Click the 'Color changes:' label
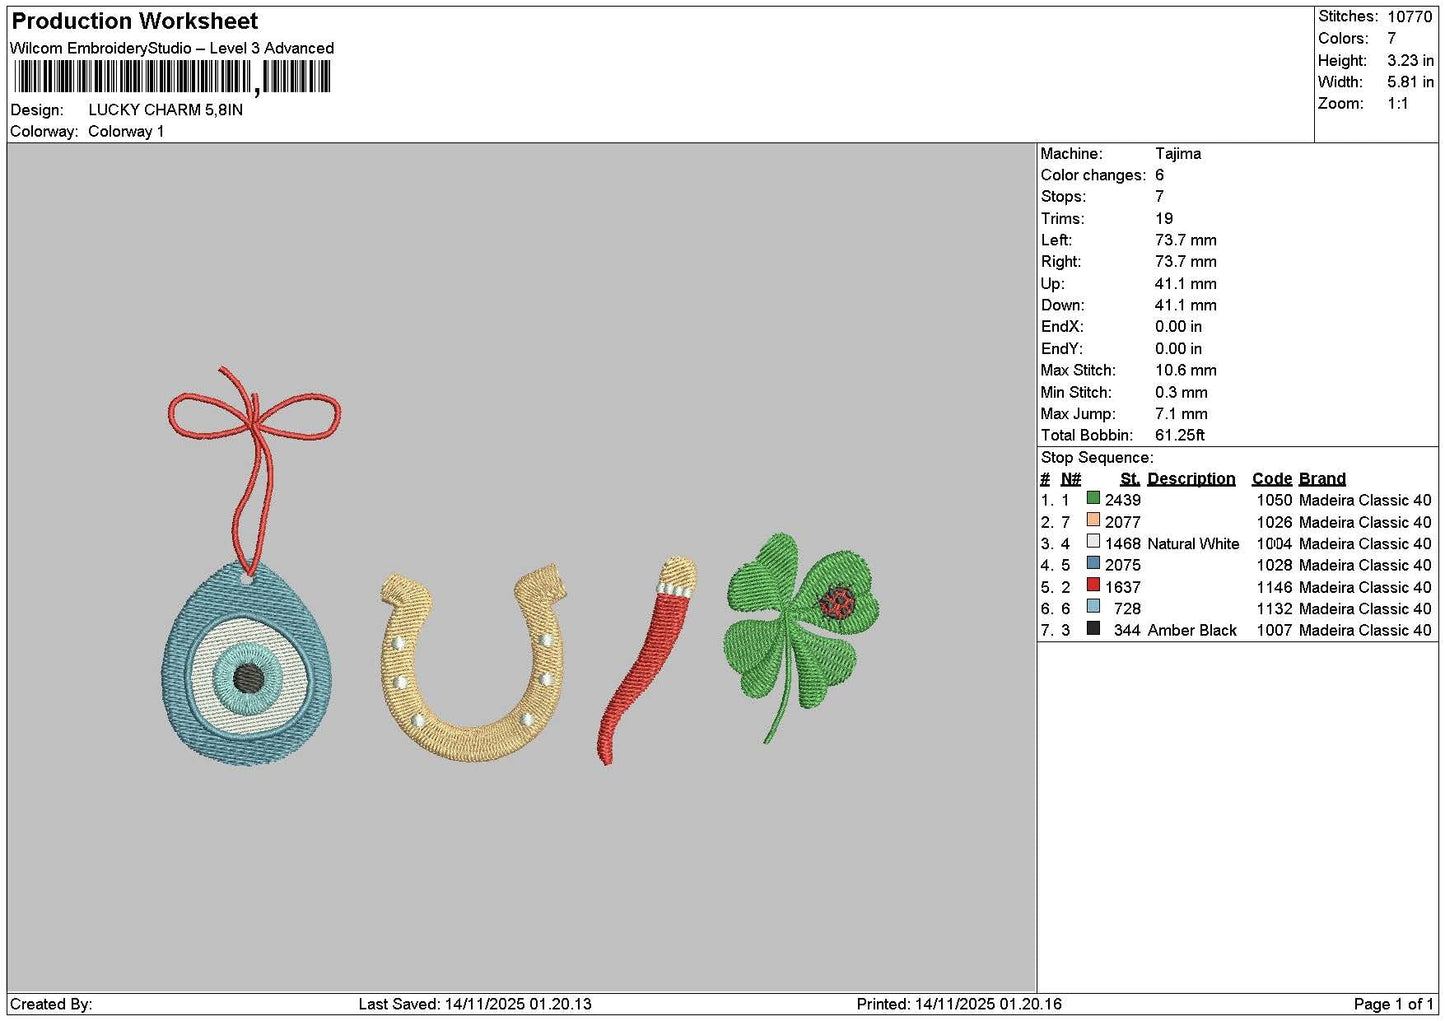This screenshot has width=1445, height=1021. pos(1093,175)
